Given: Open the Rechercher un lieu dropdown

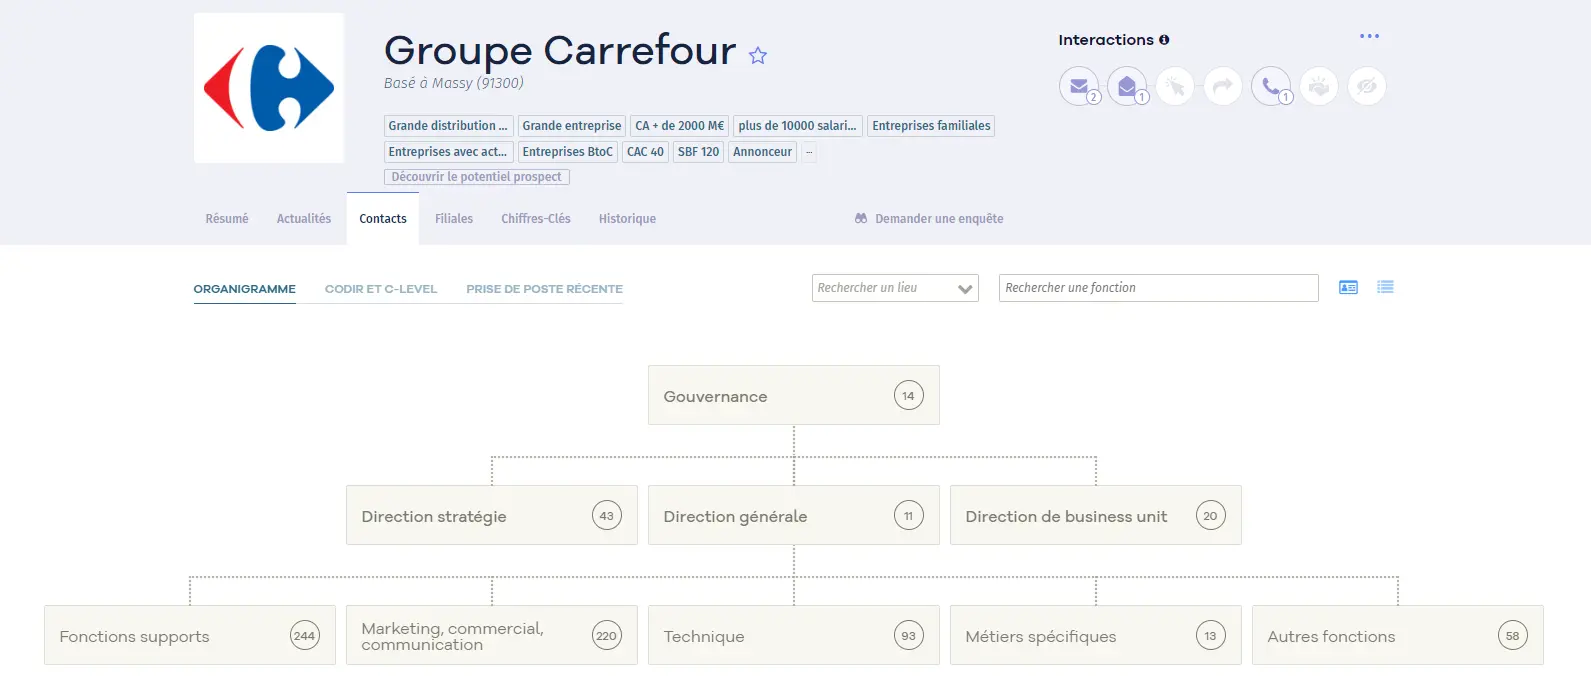Looking at the screenshot, I should click(895, 288).
